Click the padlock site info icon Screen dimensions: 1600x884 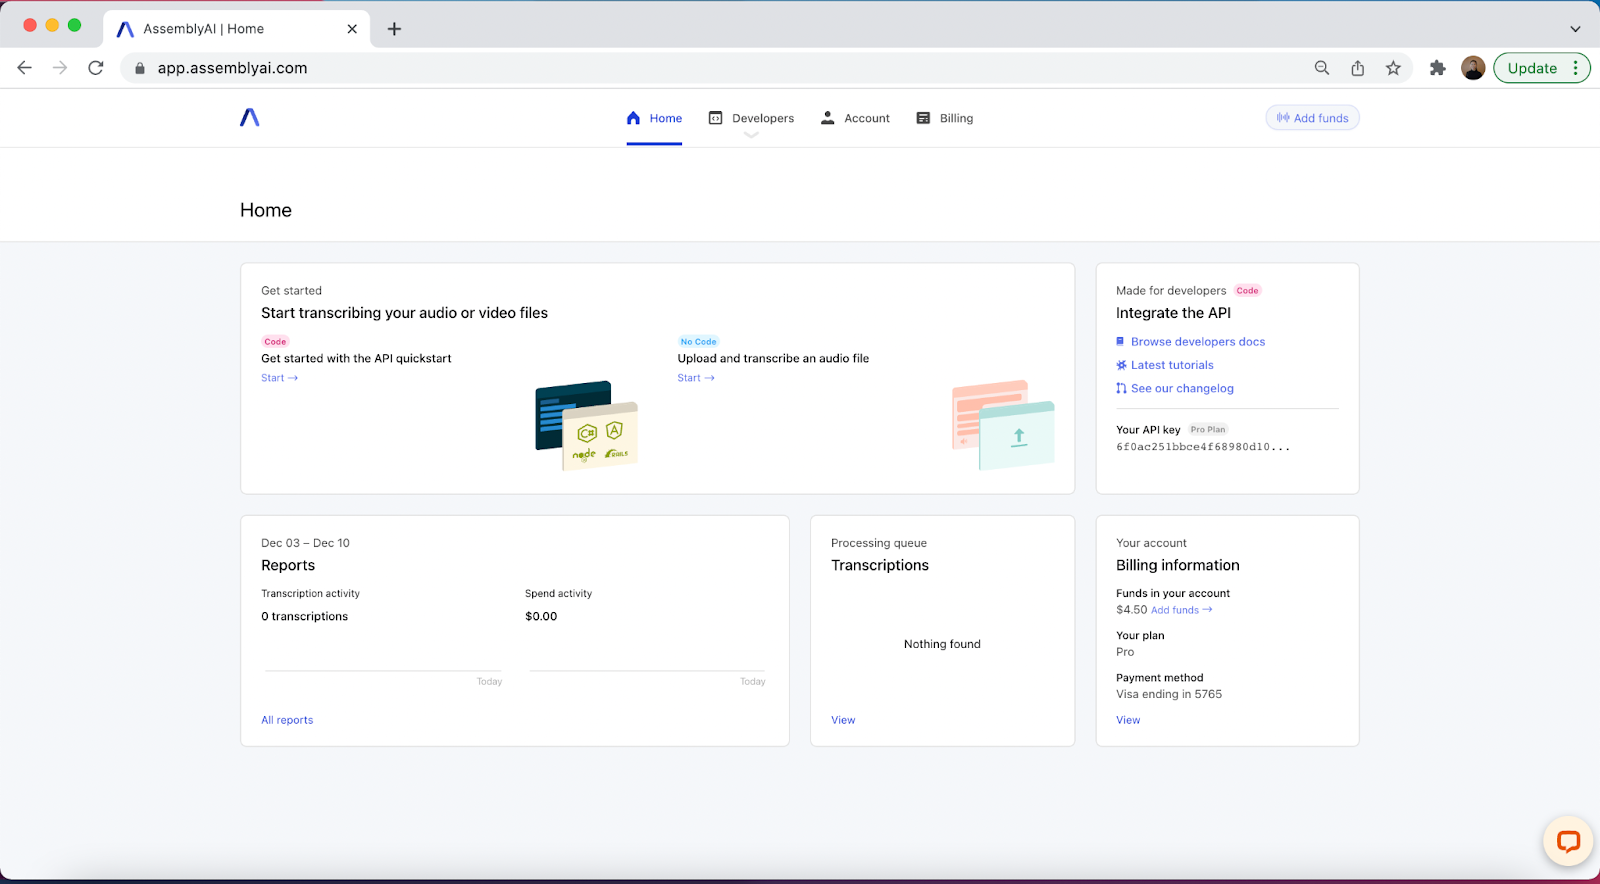point(140,68)
